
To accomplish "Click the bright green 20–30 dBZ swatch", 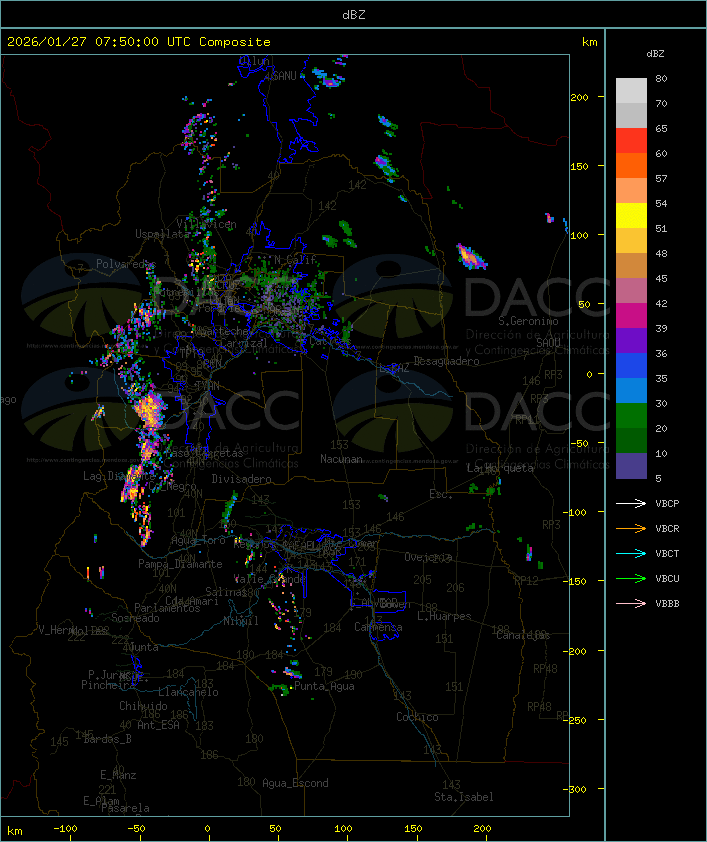I will click(x=631, y=416).
